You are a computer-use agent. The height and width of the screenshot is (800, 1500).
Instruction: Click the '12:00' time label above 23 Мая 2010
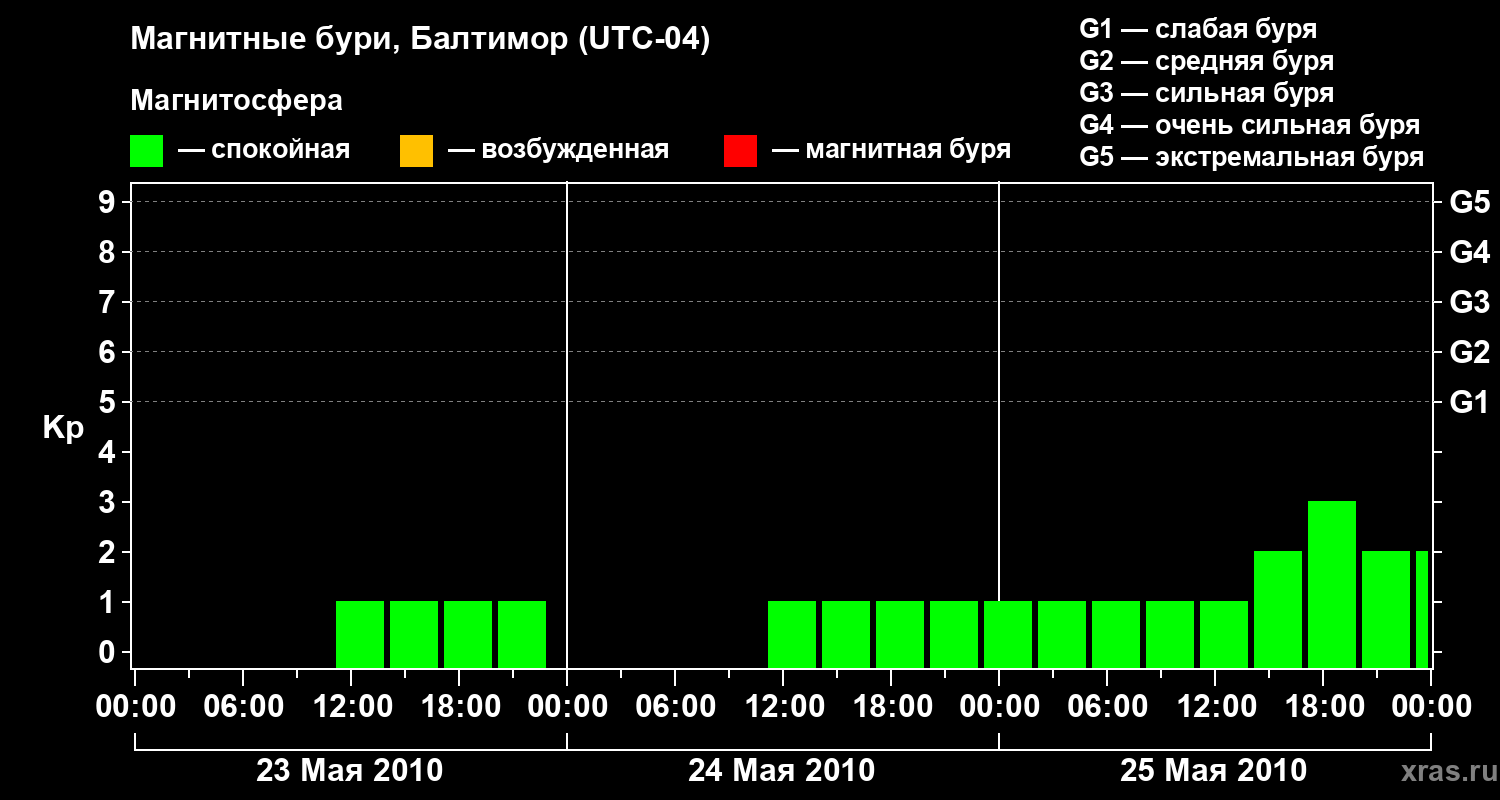tap(351, 707)
